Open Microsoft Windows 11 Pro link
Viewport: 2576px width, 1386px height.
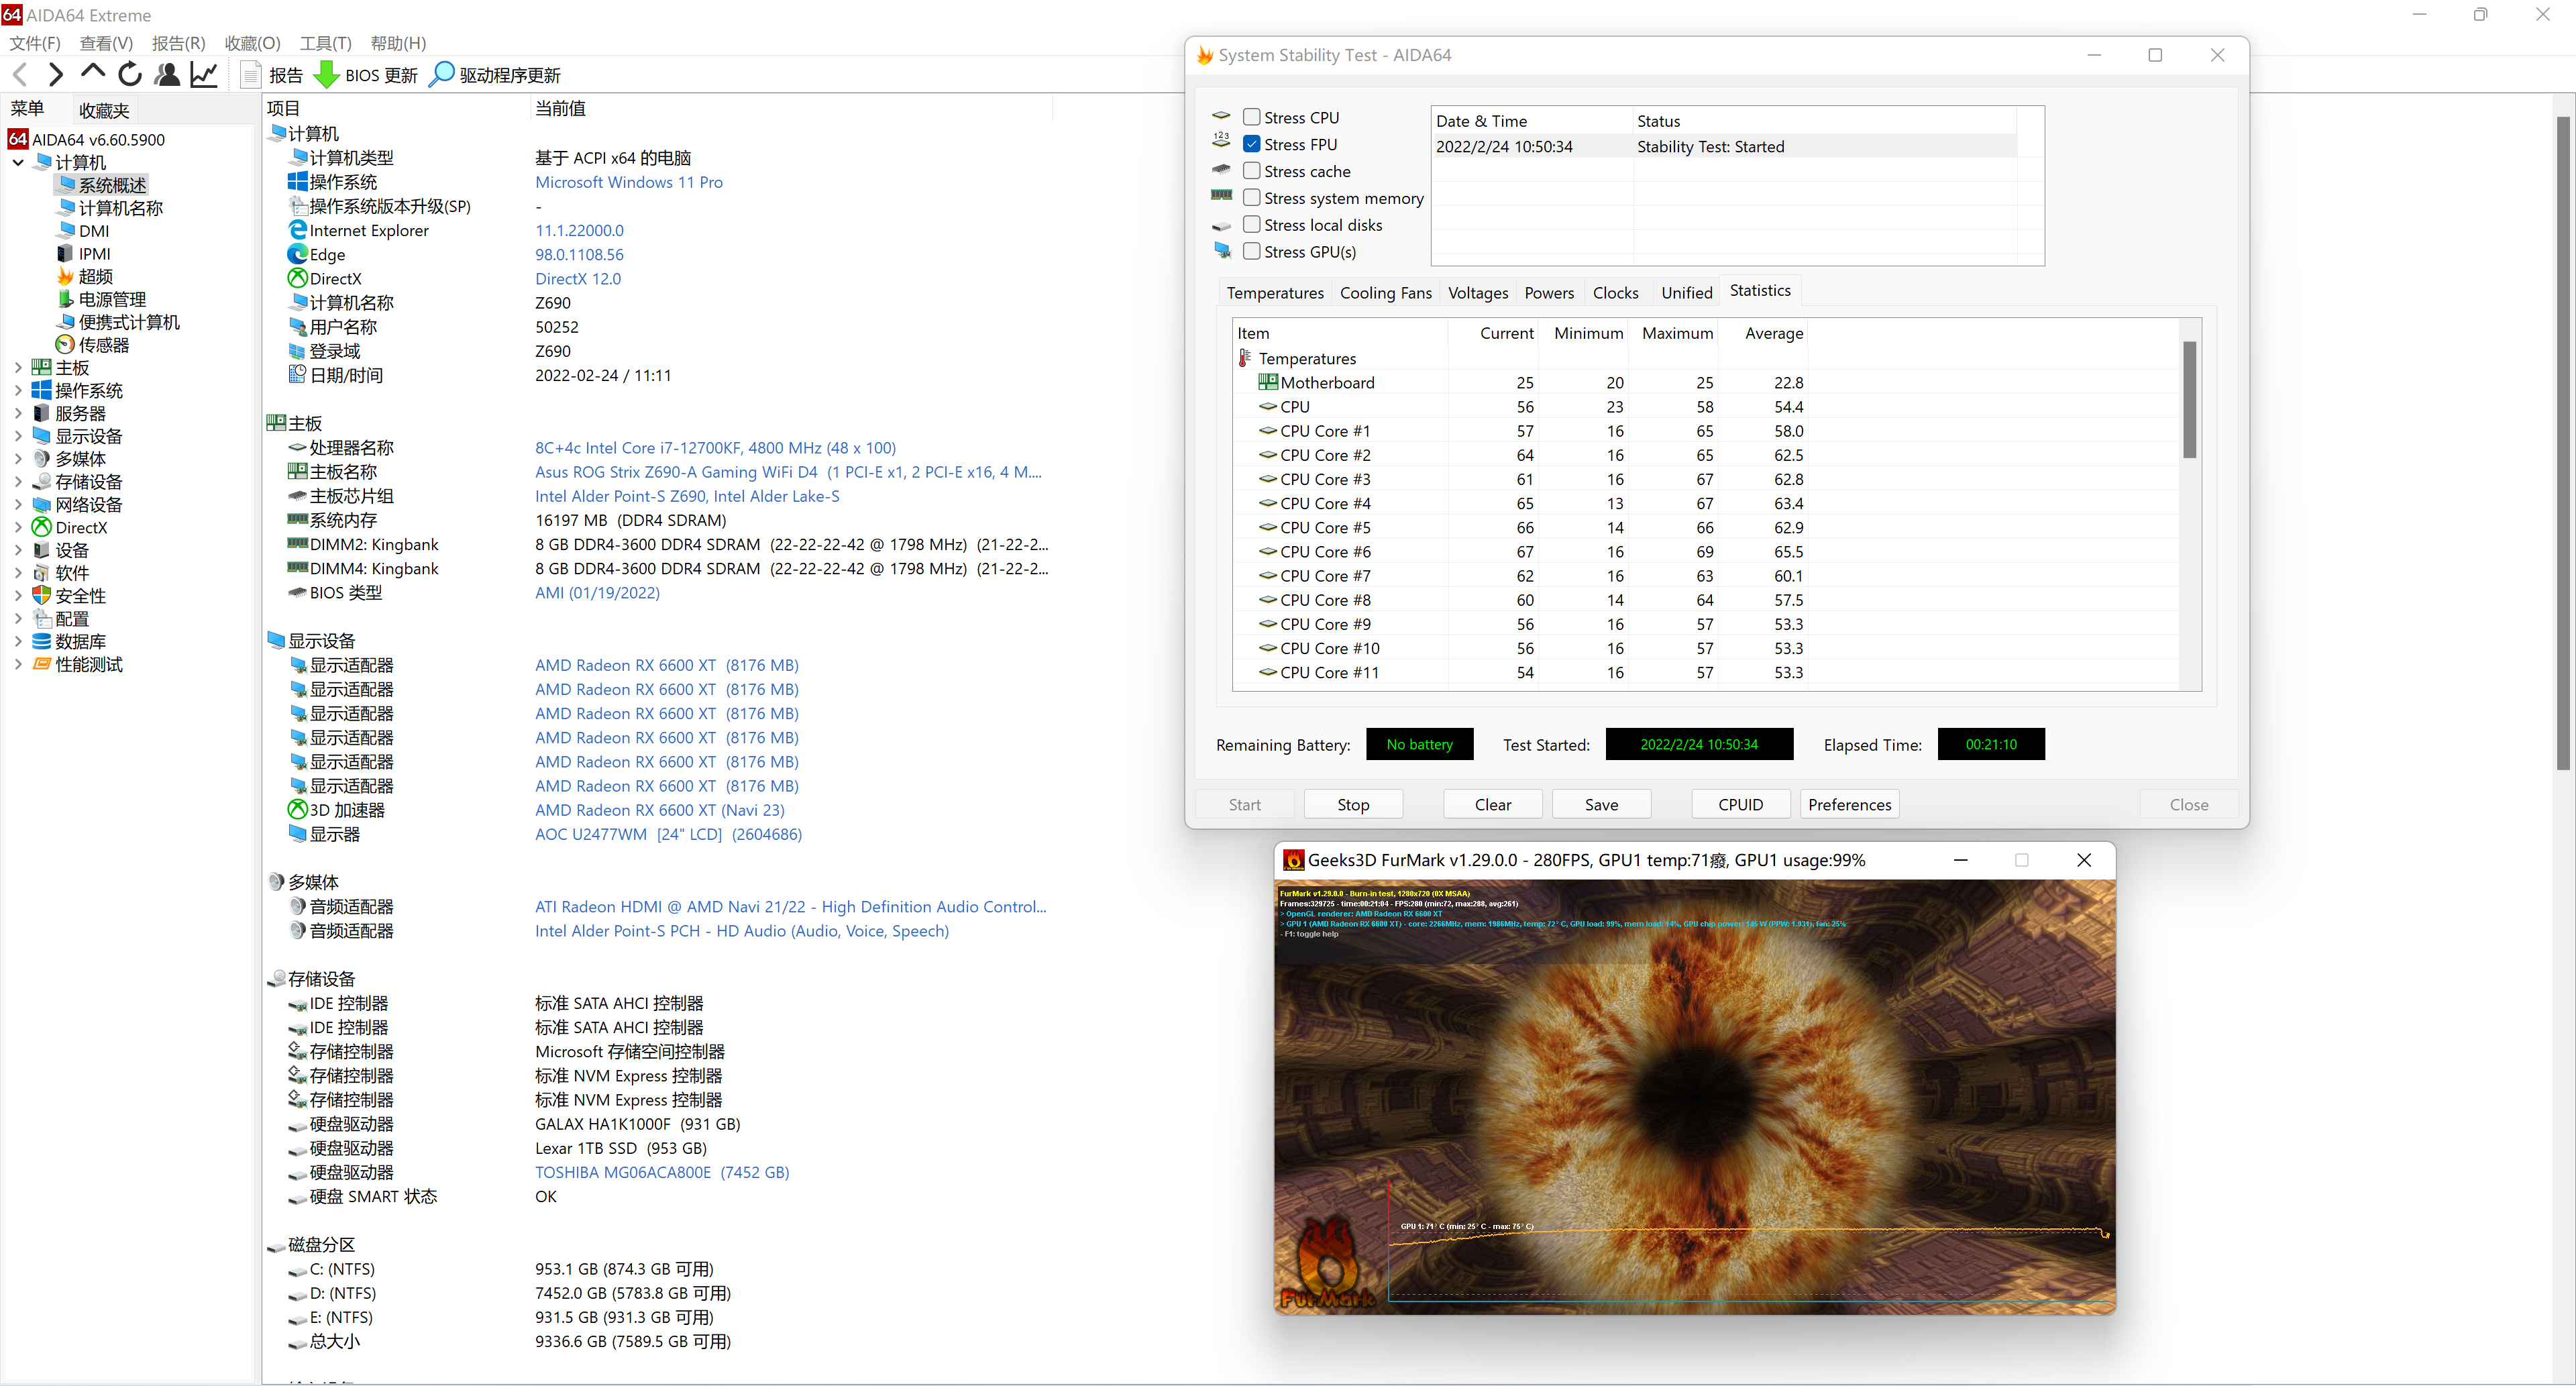coord(628,182)
